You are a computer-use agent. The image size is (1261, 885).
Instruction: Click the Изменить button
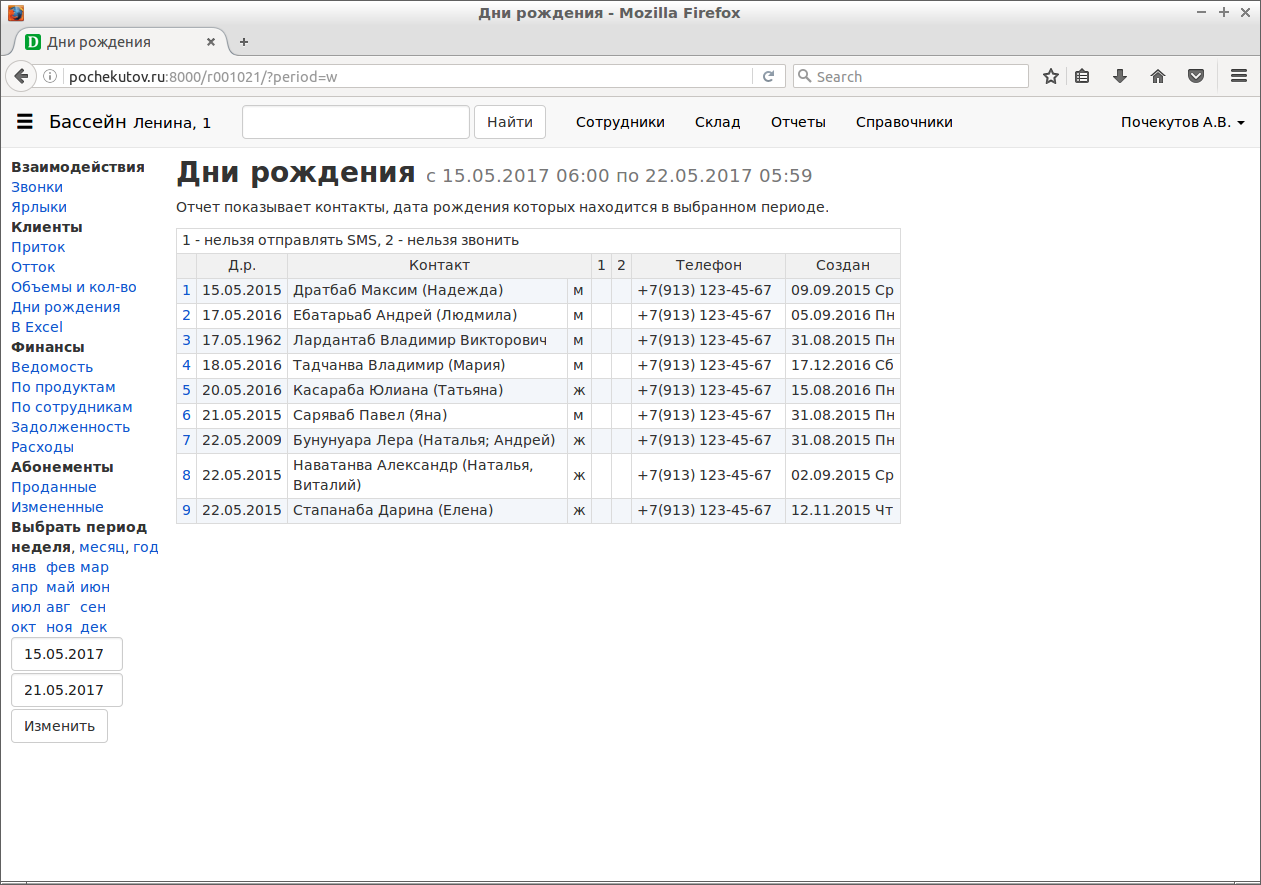pyautogui.click(x=59, y=726)
